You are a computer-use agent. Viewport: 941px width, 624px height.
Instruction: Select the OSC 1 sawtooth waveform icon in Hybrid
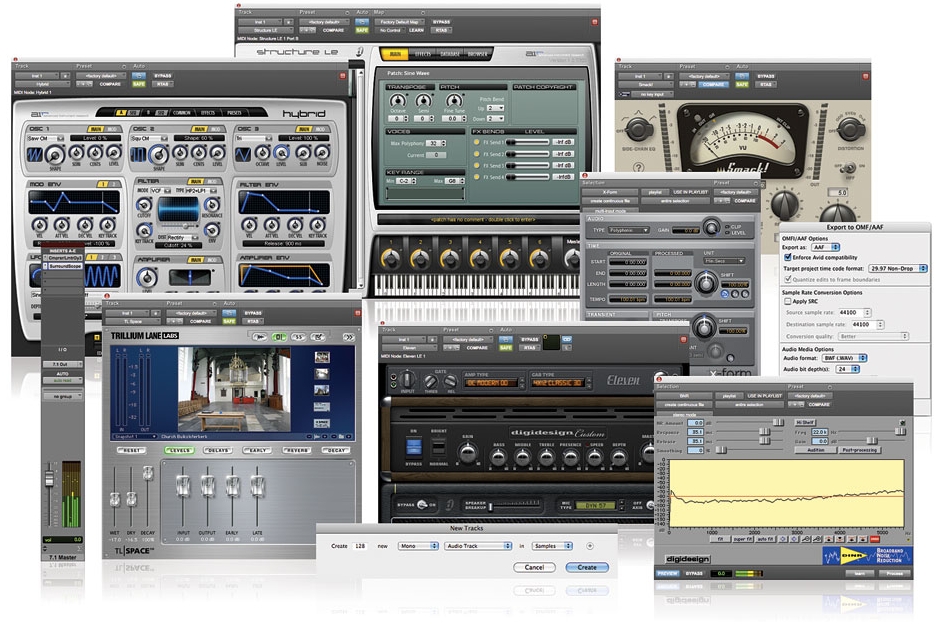click(x=35, y=155)
